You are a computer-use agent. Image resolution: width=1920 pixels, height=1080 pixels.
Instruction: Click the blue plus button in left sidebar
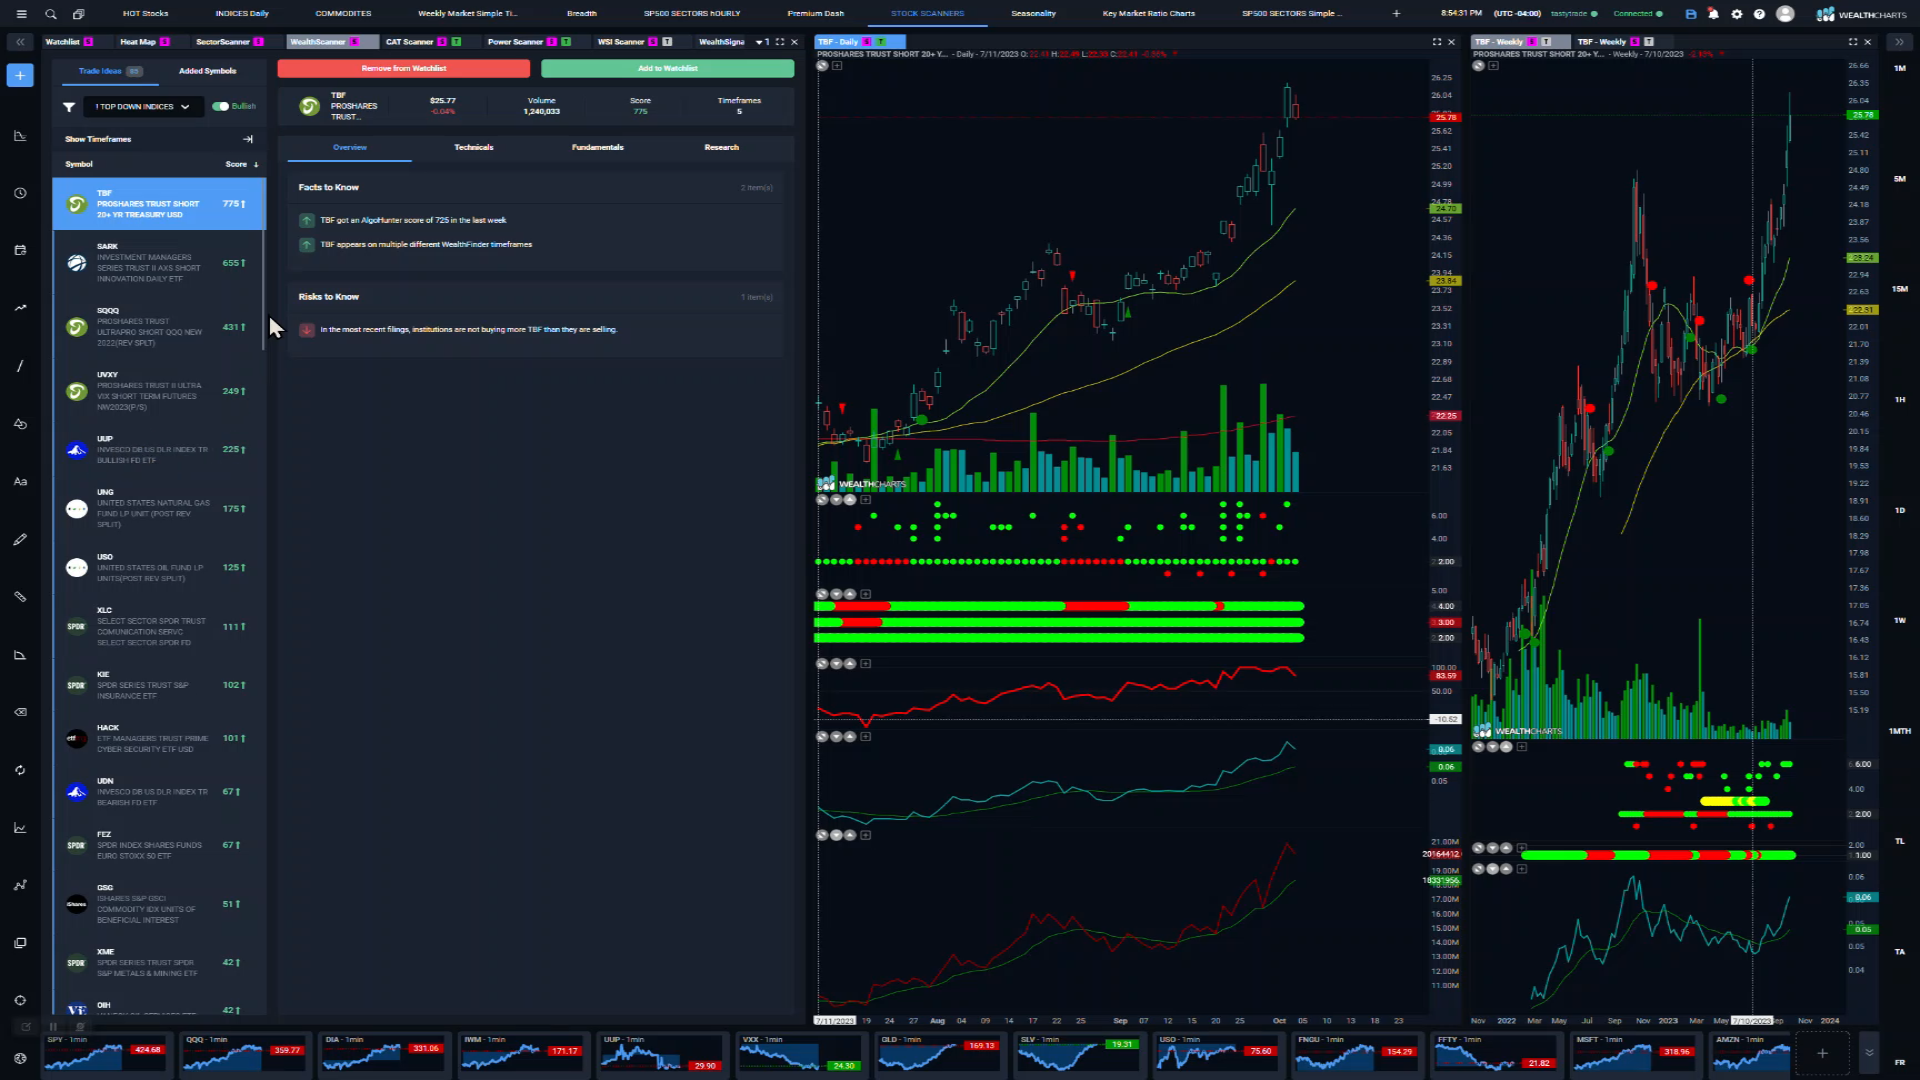[x=20, y=75]
